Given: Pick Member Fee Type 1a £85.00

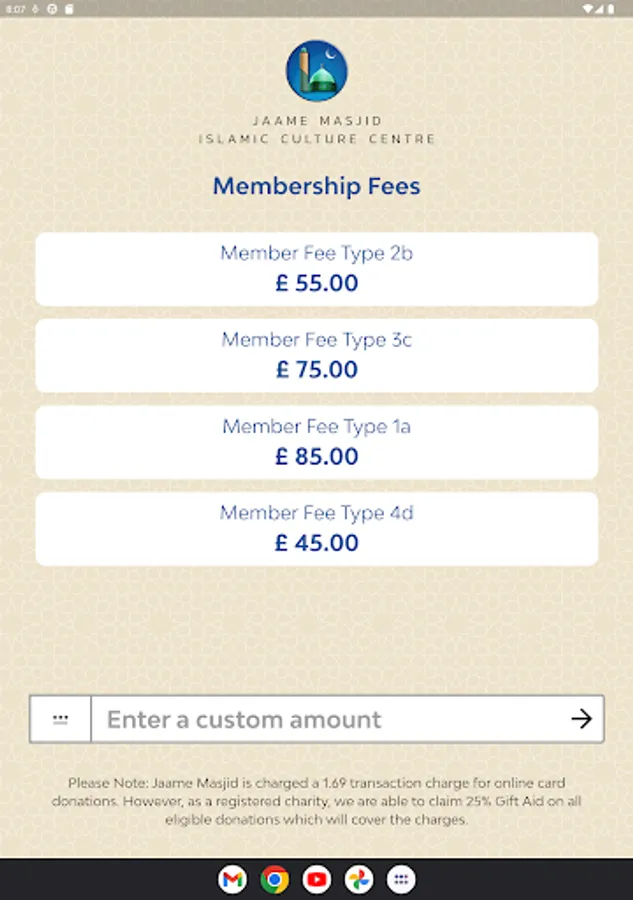Looking at the screenshot, I should coord(316,442).
